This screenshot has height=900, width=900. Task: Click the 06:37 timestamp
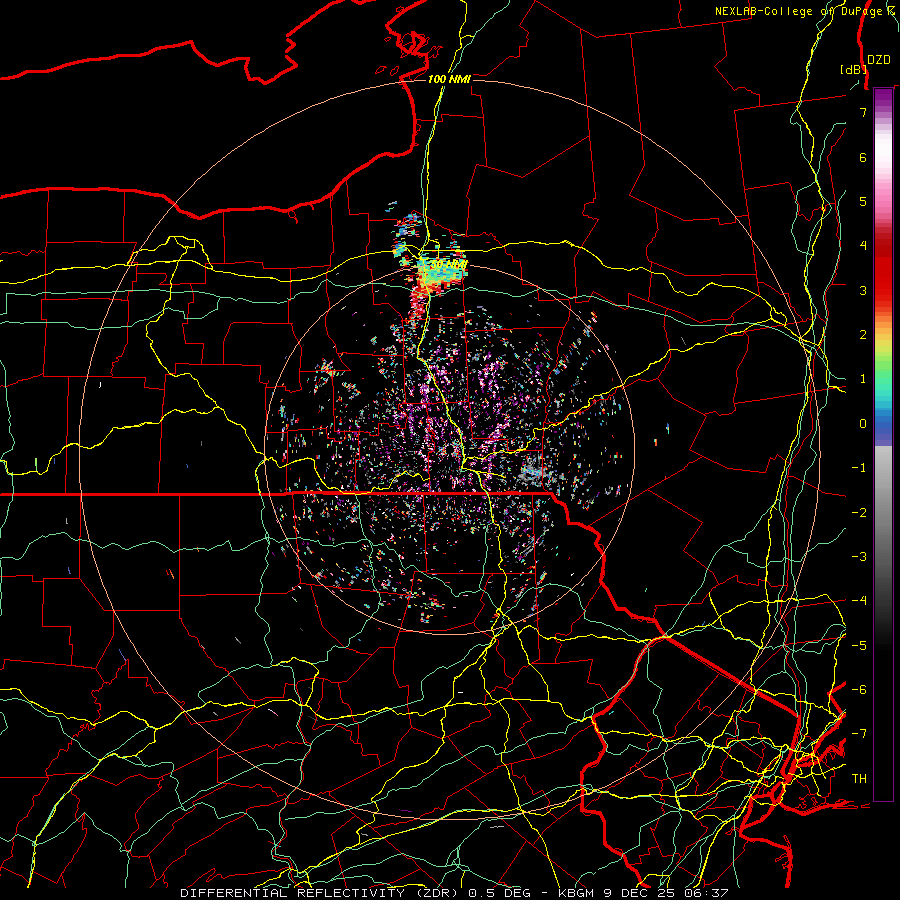coord(706,893)
